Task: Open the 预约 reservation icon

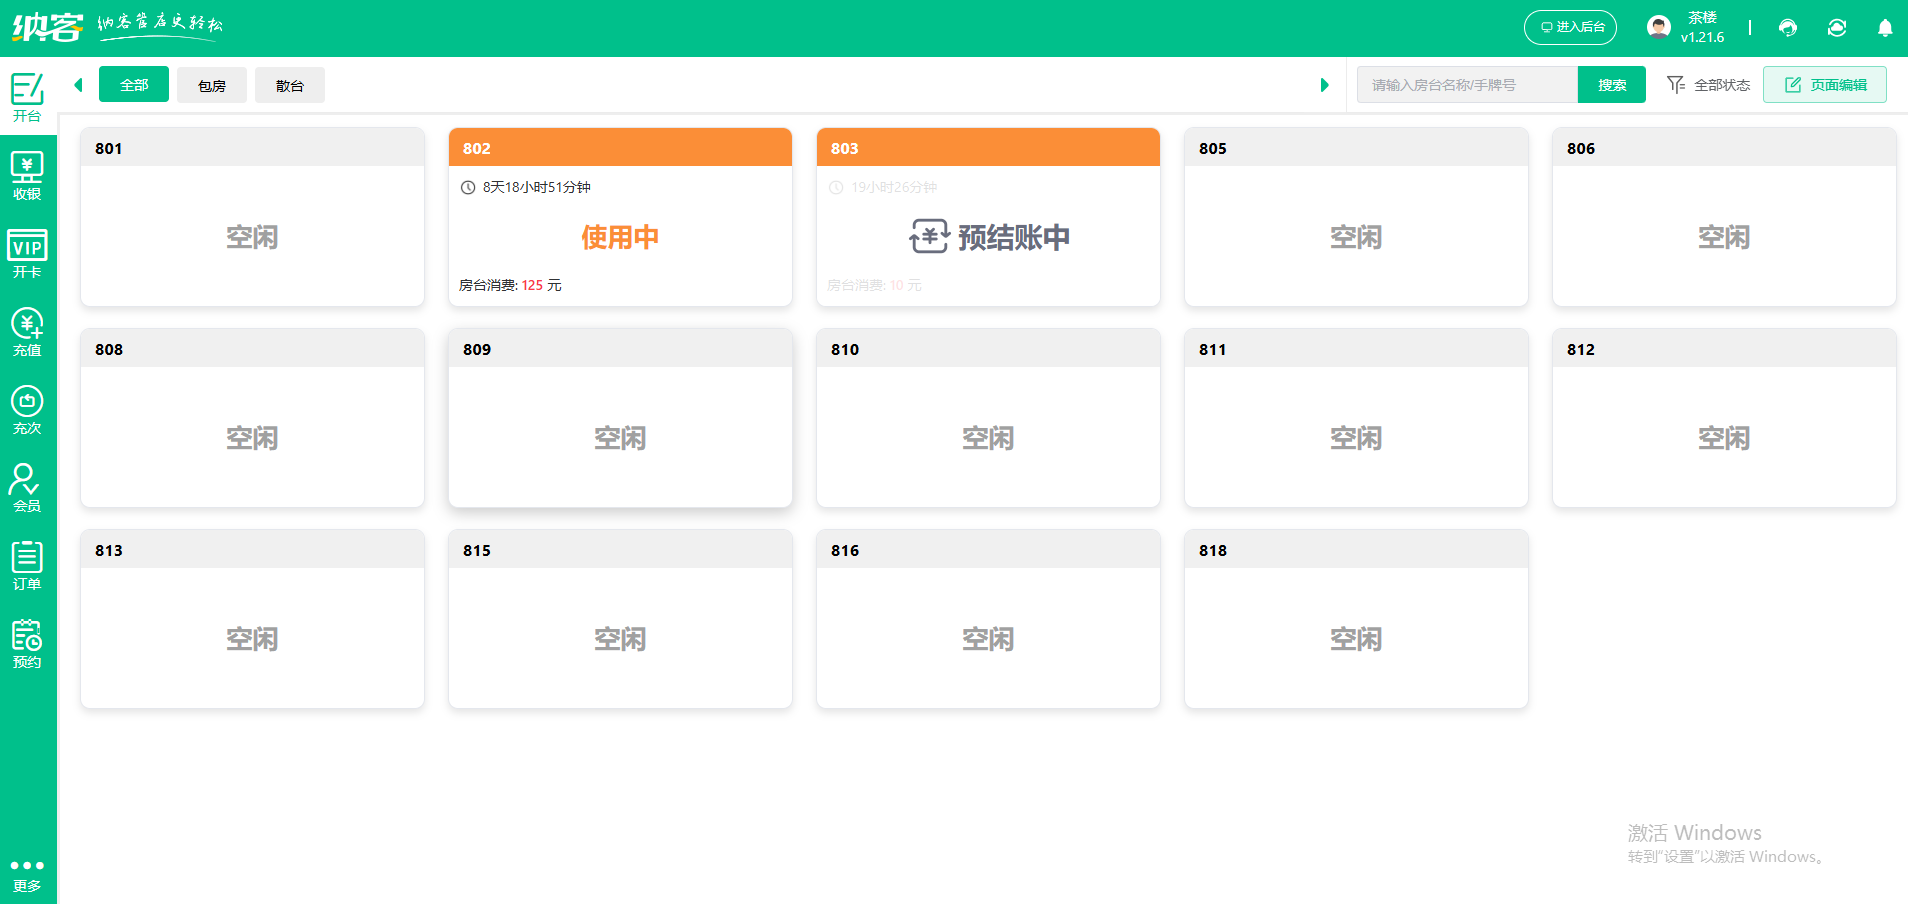Action: click(27, 644)
